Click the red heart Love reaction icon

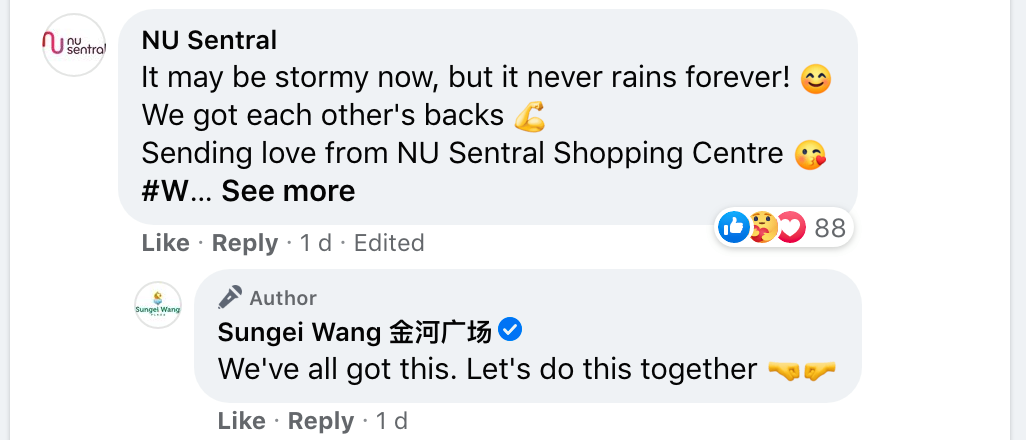pyautogui.click(x=790, y=228)
